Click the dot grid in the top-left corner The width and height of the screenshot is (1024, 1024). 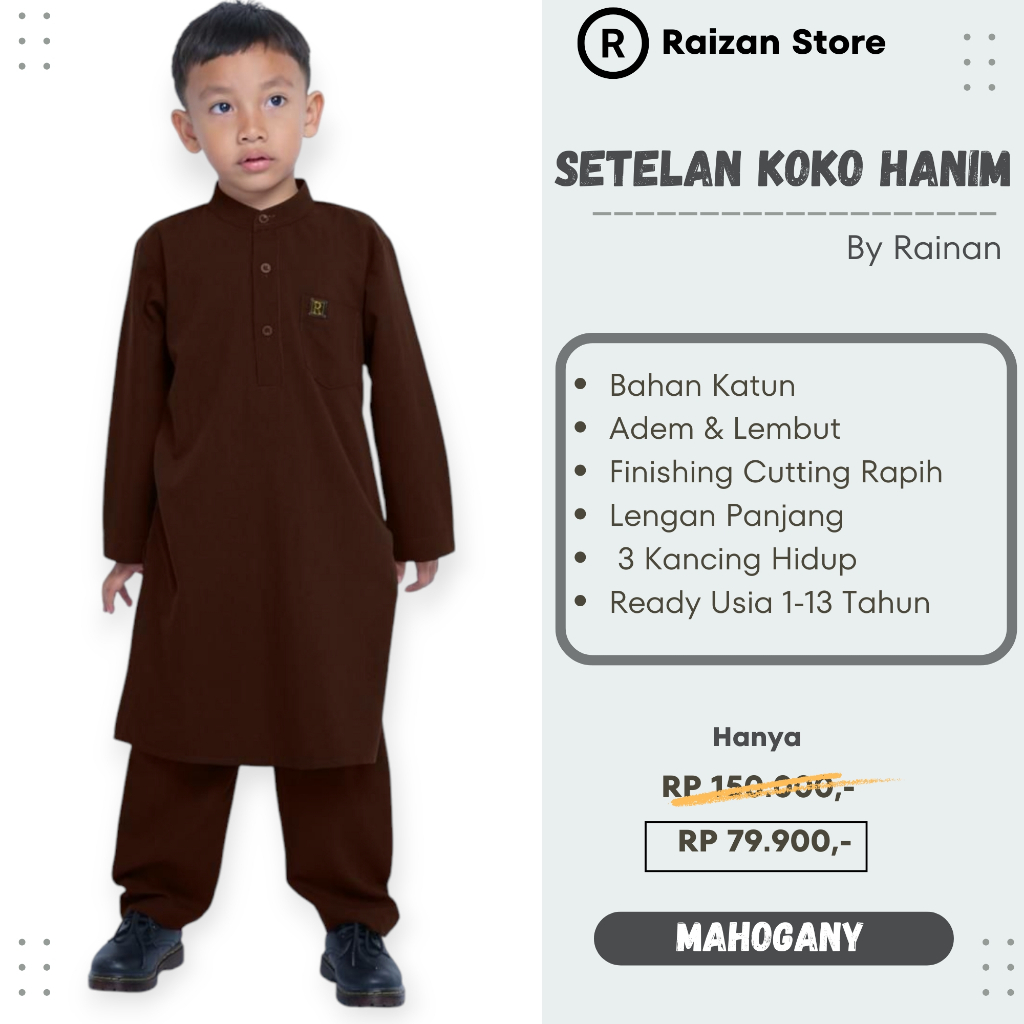[34, 40]
